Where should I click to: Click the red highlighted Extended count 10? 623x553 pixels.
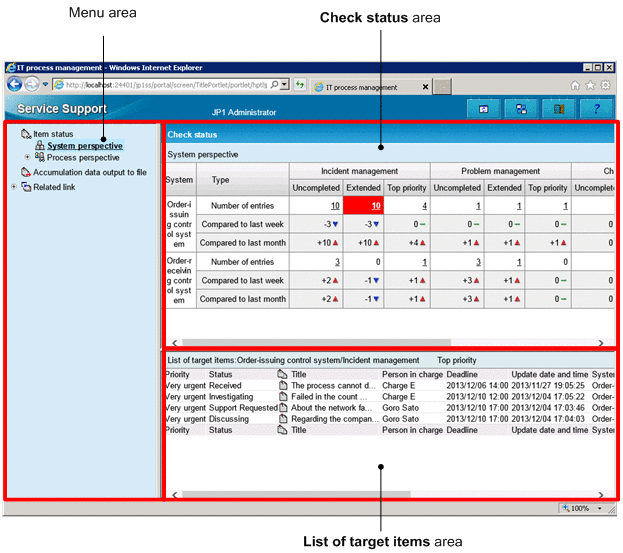pos(363,205)
